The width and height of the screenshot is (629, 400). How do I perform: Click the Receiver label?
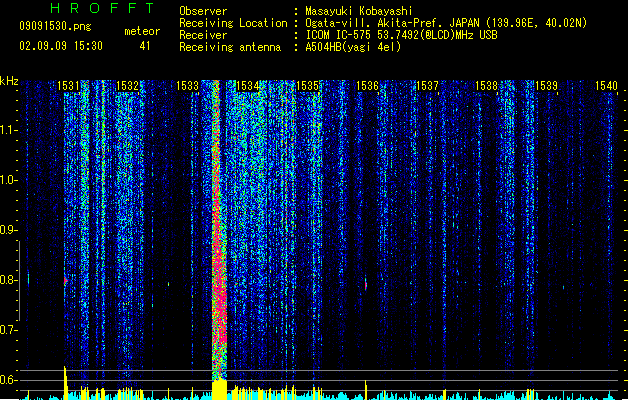[203, 35]
